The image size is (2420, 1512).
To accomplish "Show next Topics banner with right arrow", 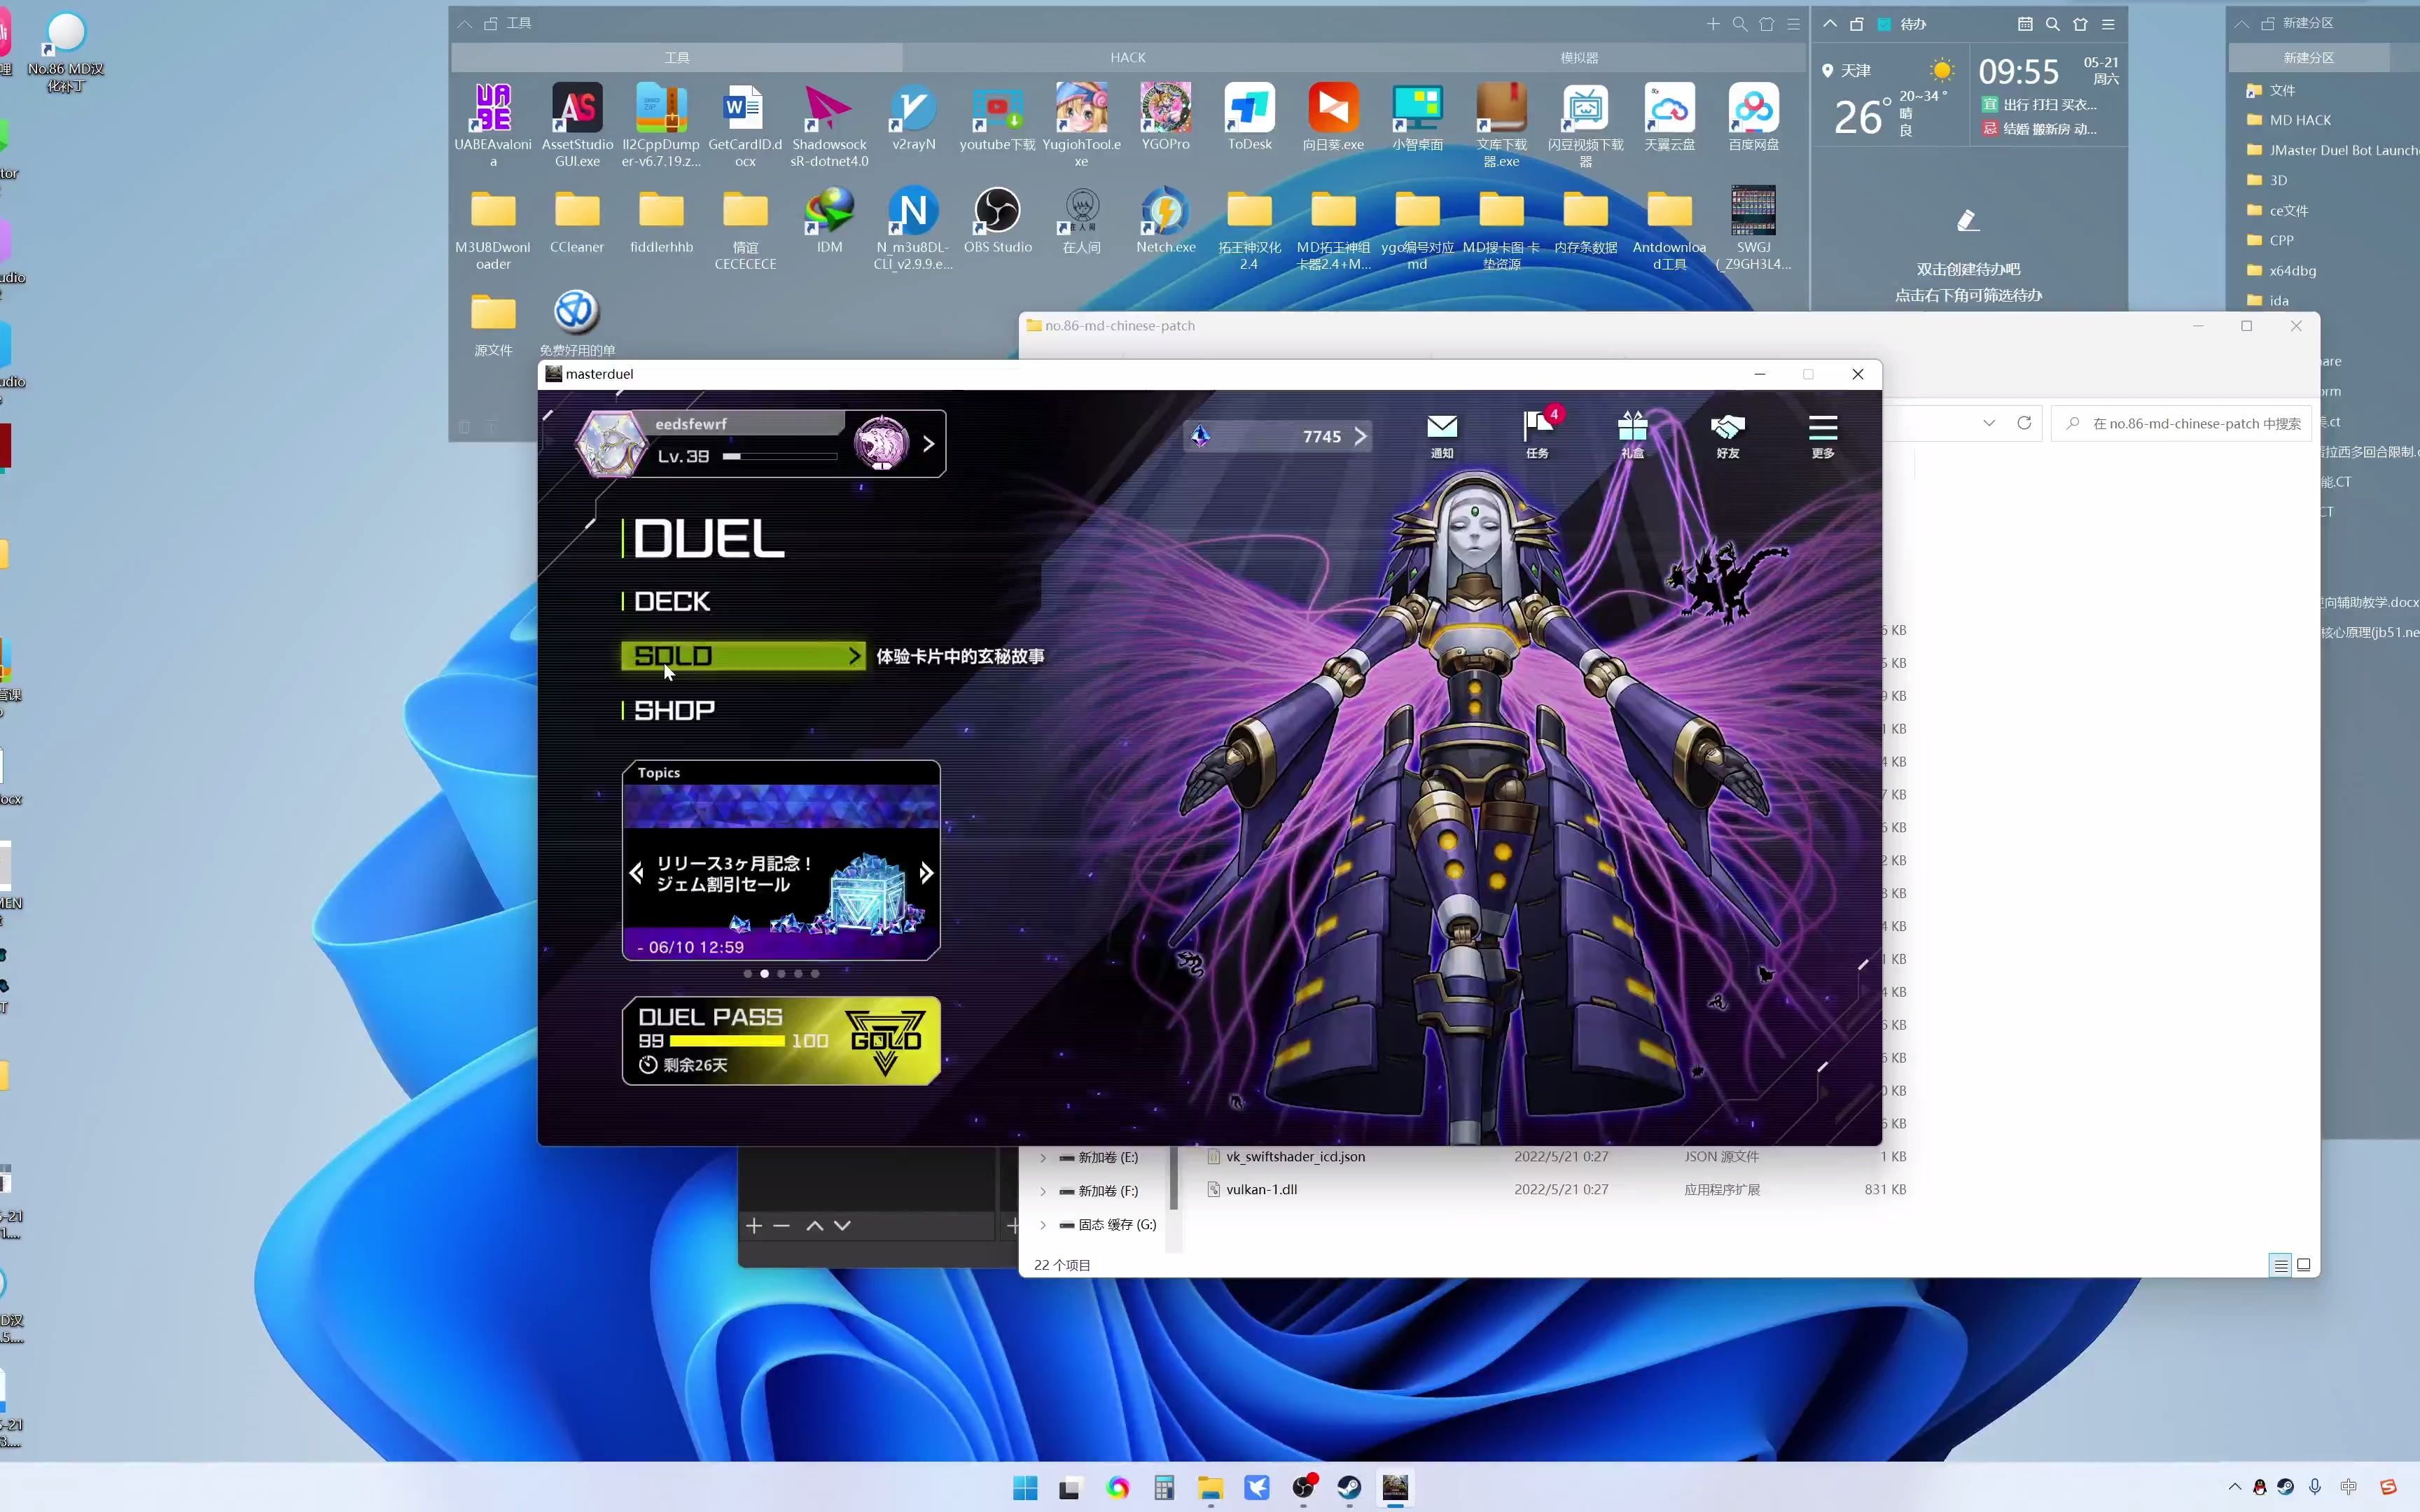I will 926,873.
